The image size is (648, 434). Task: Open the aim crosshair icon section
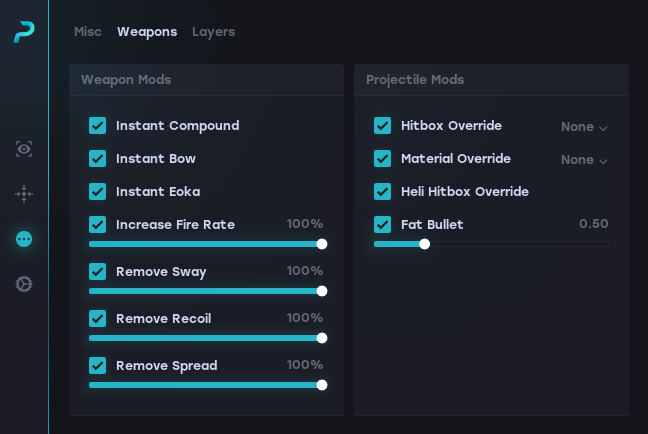[24, 194]
